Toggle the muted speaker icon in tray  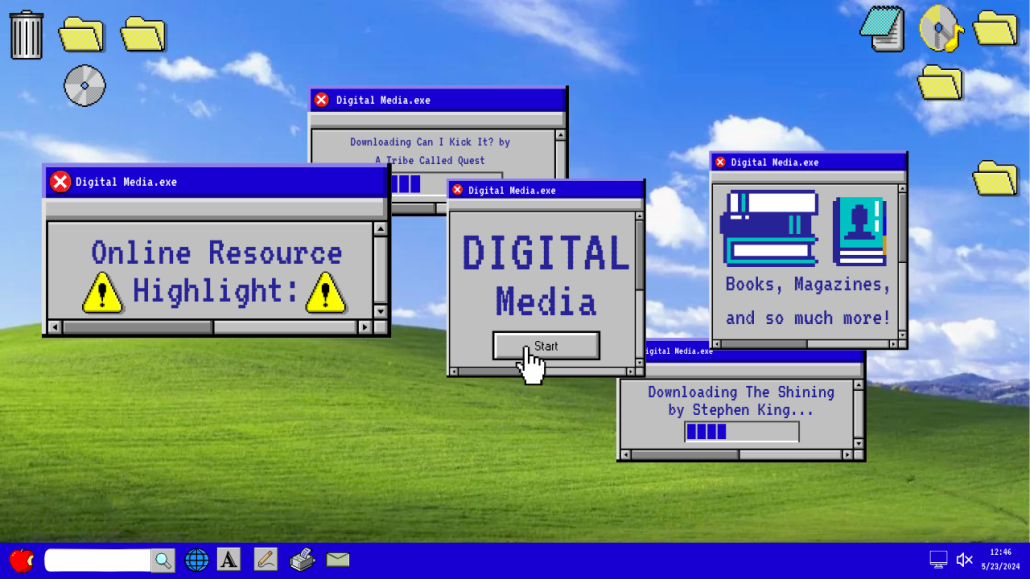tap(964, 559)
